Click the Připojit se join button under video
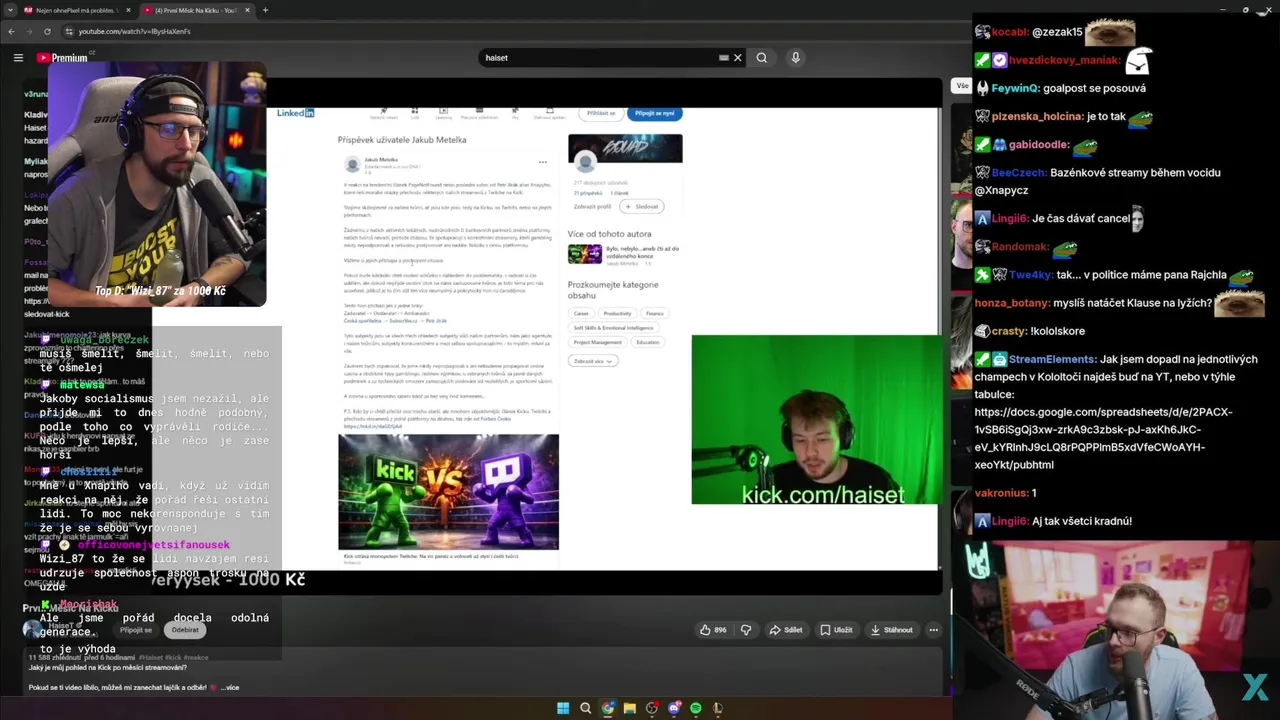Image resolution: width=1280 pixels, height=720 pixels. pos(136,630)
